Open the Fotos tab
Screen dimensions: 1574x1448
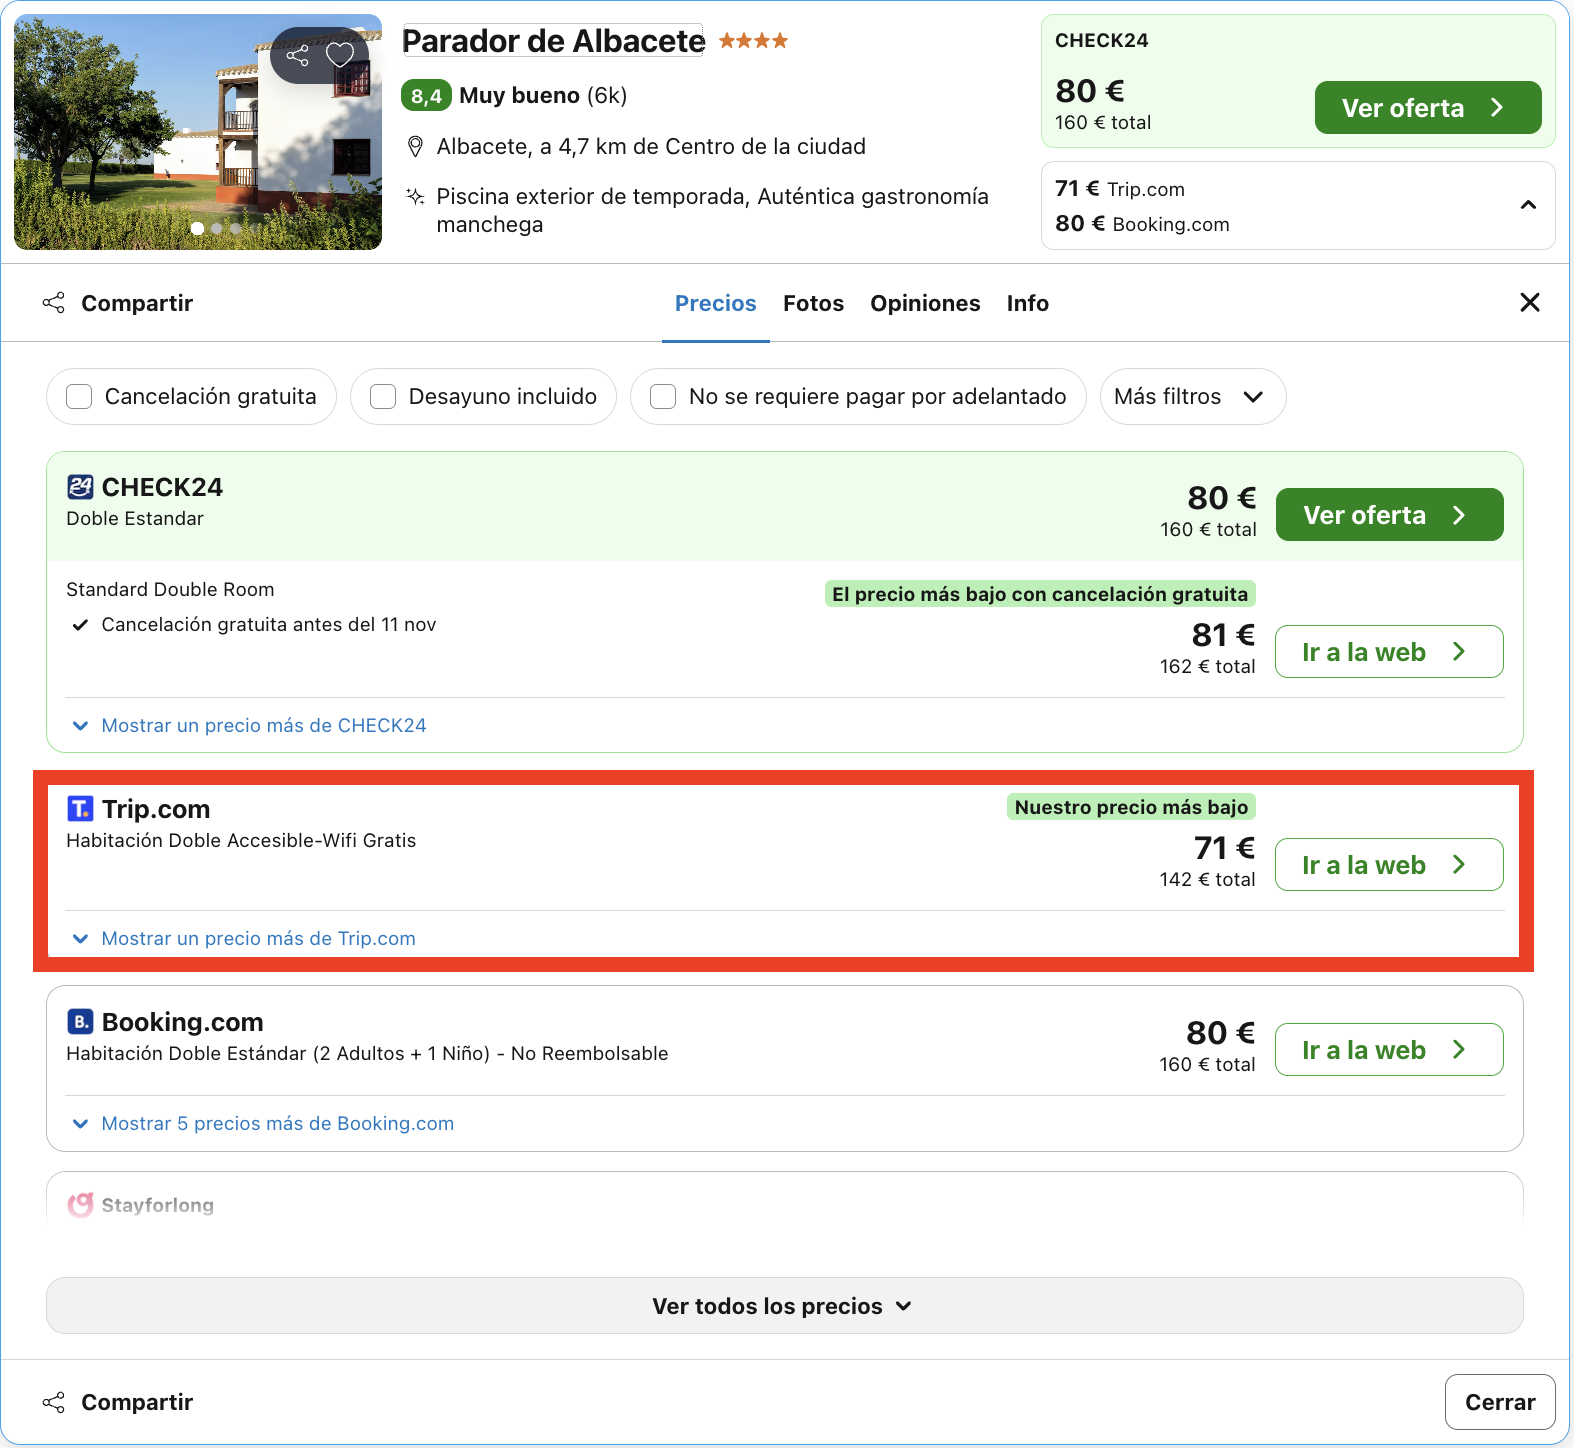[x=813, y=303]
